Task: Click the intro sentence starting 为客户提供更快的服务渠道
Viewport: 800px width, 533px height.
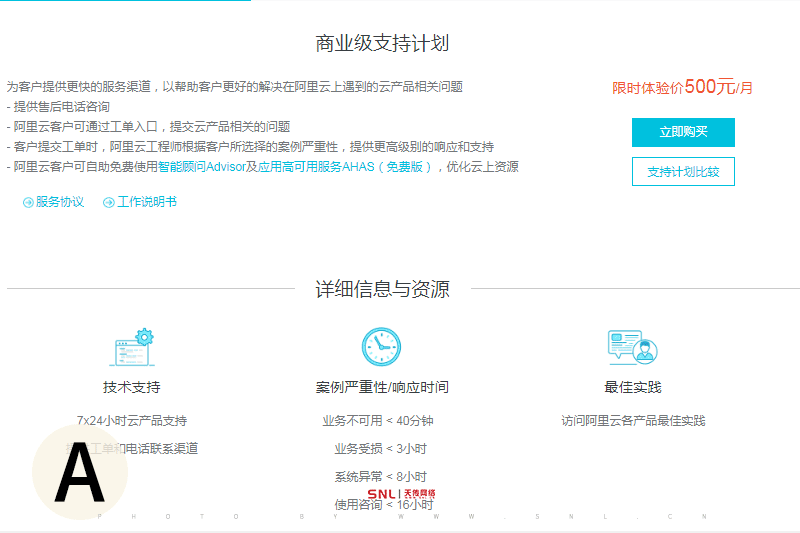Action: point(235,87)
